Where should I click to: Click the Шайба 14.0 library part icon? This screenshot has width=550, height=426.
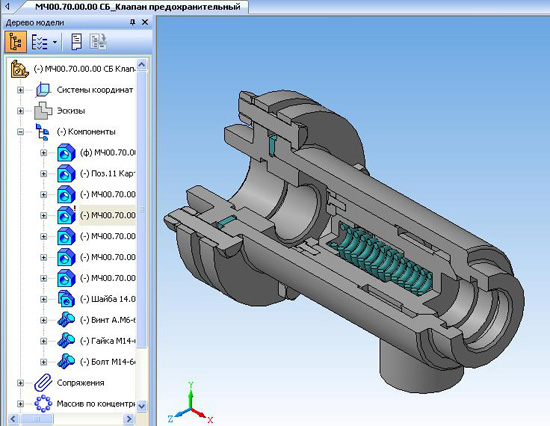click(x=66, y=299)
